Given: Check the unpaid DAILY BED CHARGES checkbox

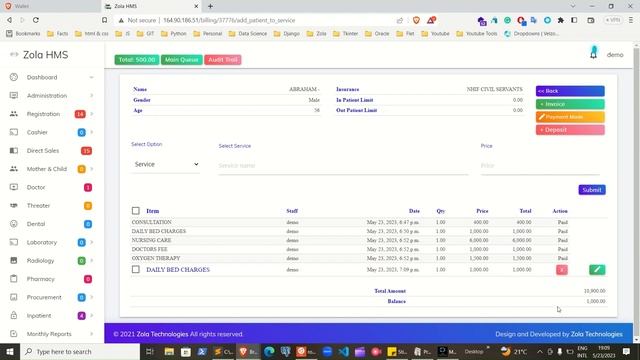Looking at the screenshot, I should click(x=136, y=269).
